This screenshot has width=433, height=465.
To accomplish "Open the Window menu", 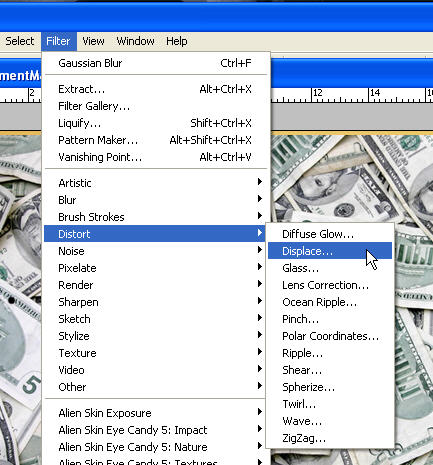I will [x=135, y=41].
